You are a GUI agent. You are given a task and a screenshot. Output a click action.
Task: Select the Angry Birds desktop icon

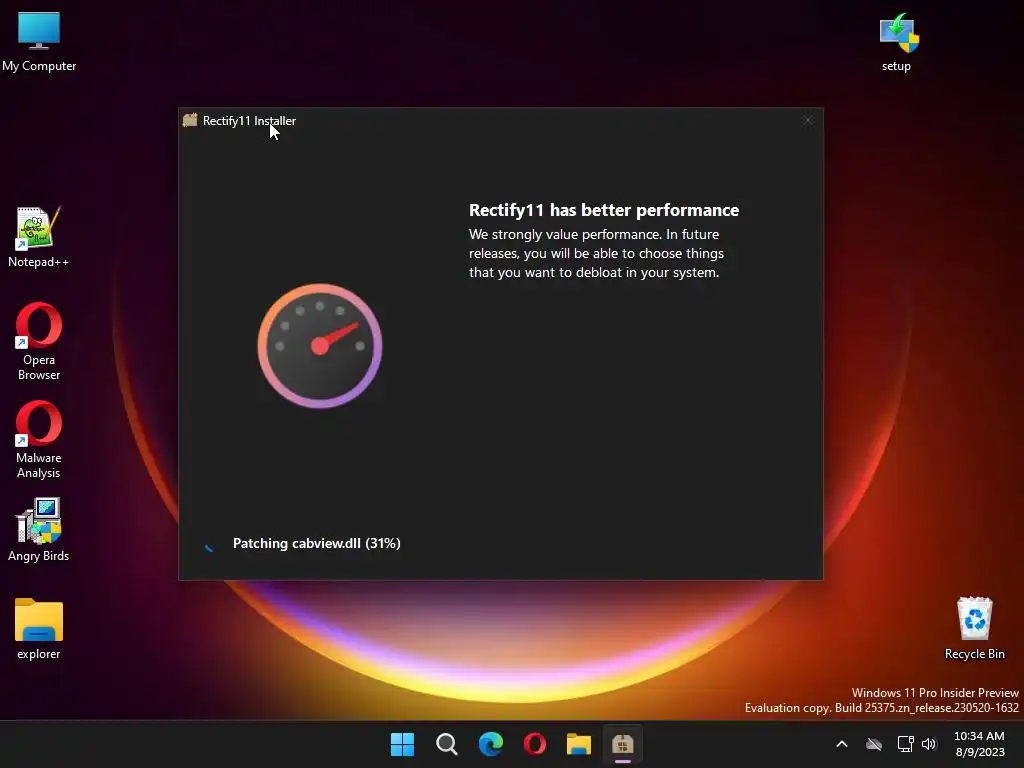(39, 530)
